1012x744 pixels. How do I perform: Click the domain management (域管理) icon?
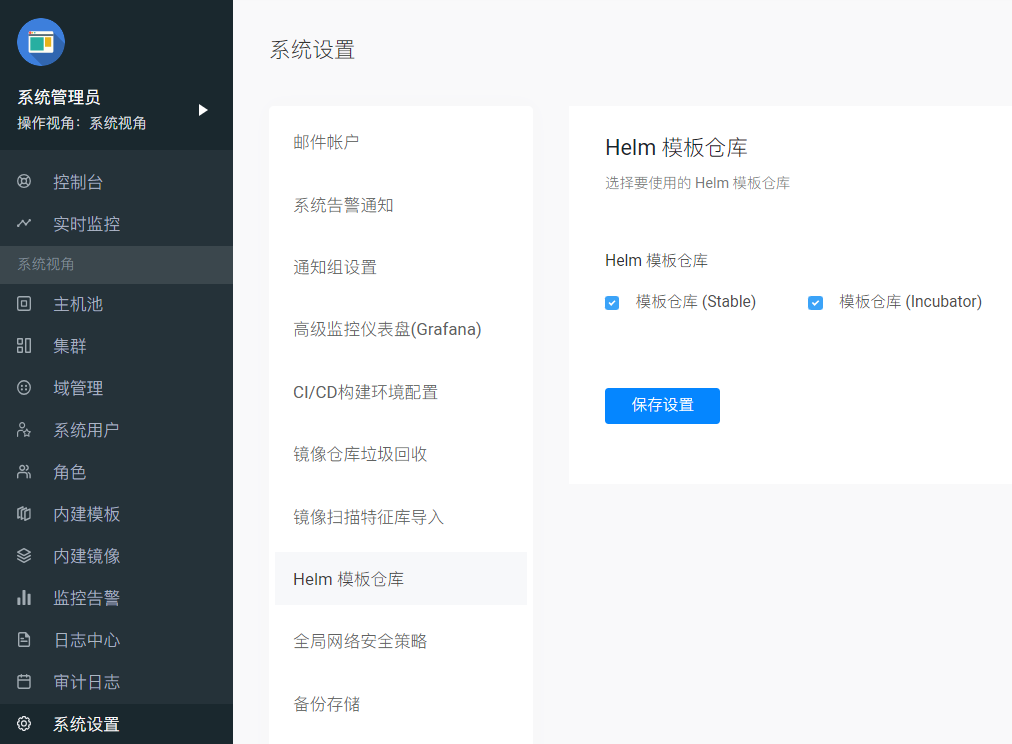point(24,388)
